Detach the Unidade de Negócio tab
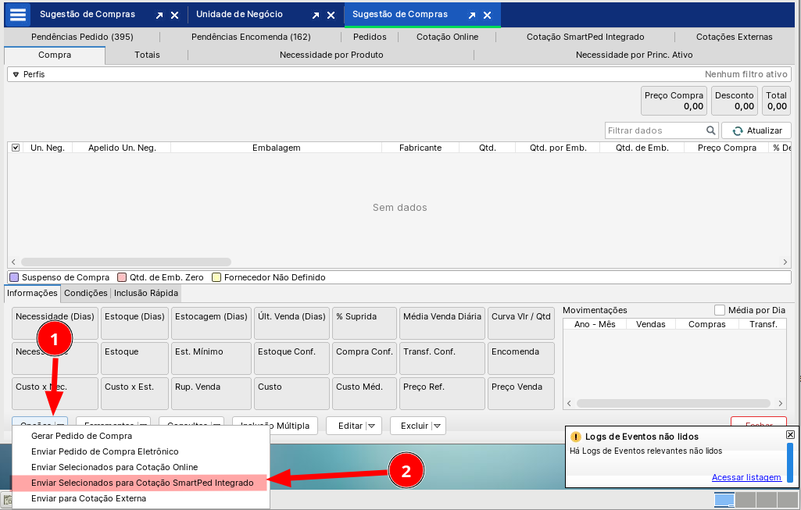 316,16
